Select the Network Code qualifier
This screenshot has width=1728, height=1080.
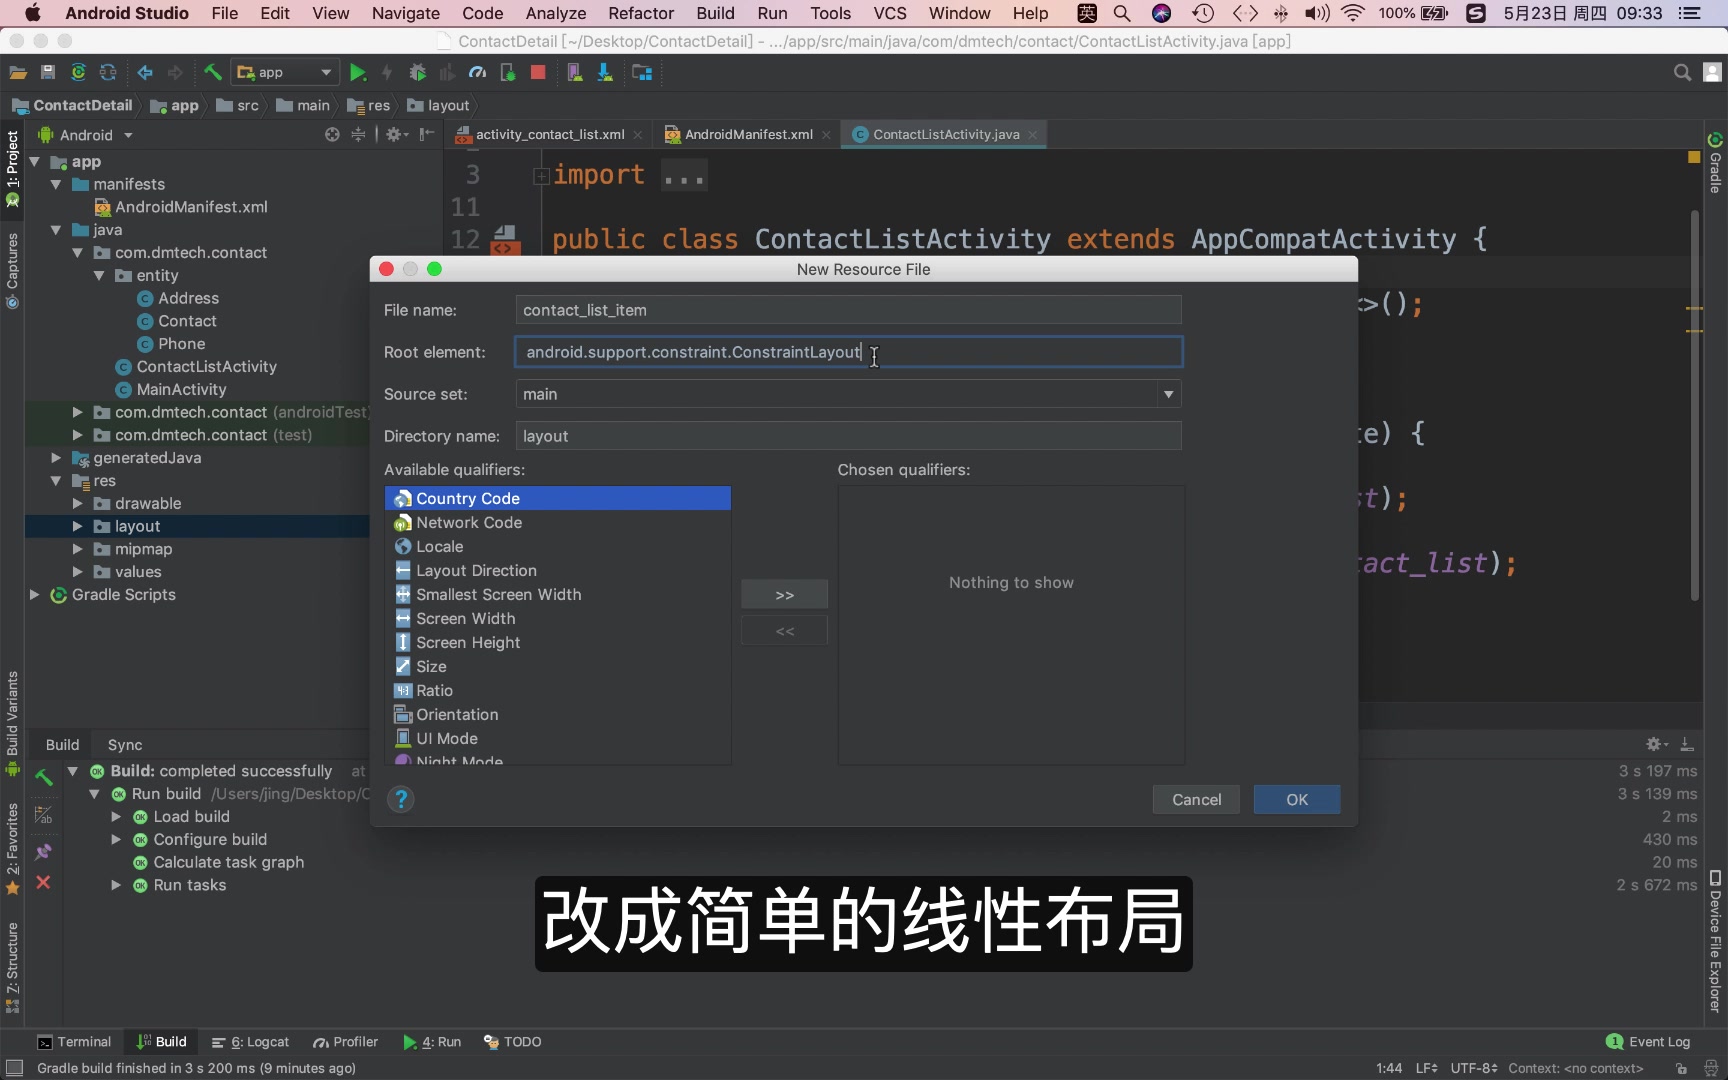(558, 522)
